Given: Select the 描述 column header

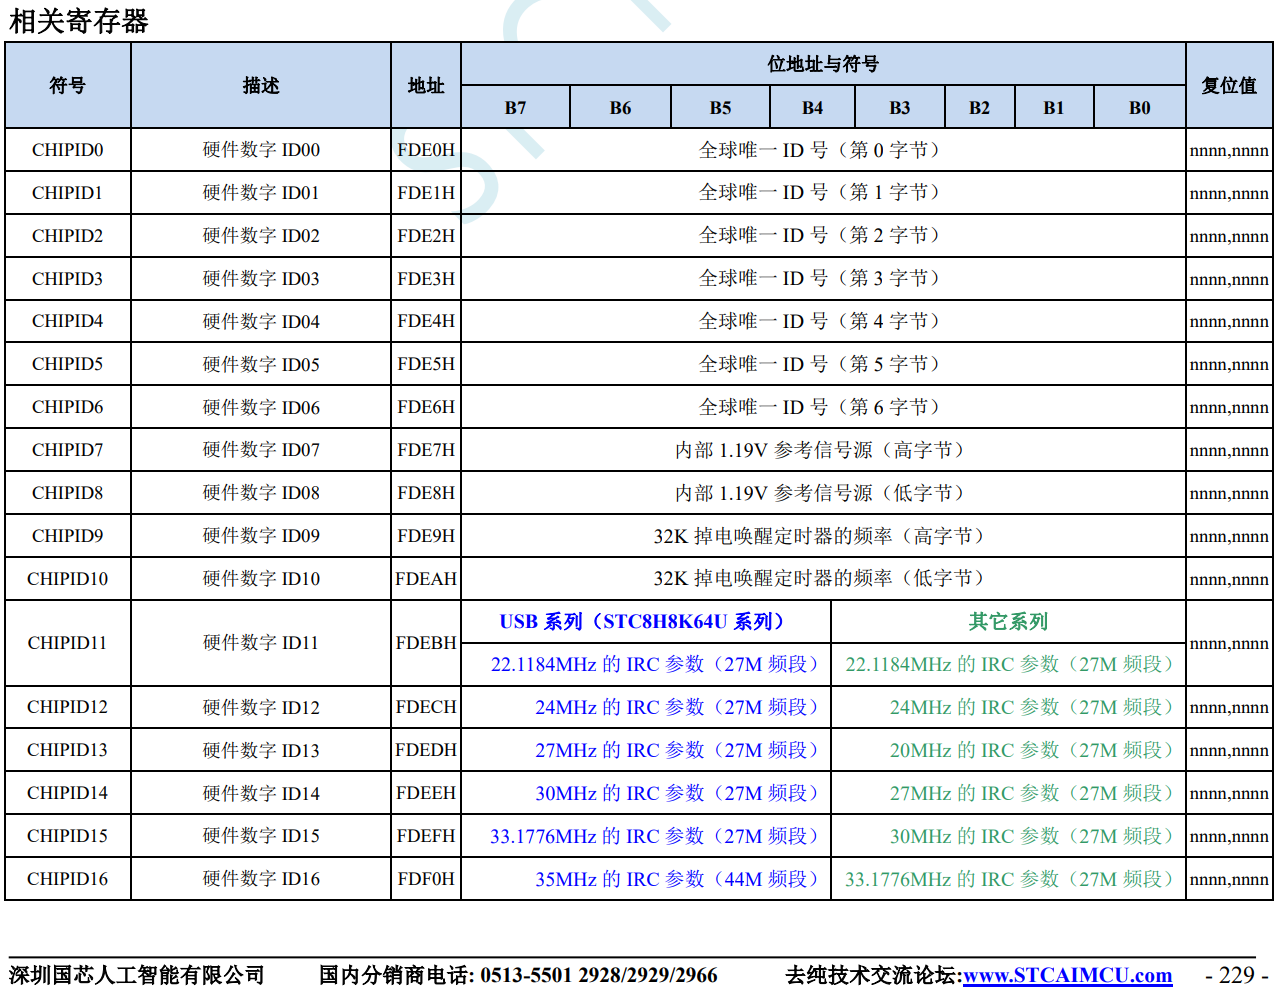Looking at the screenshot, I should 261,85.
